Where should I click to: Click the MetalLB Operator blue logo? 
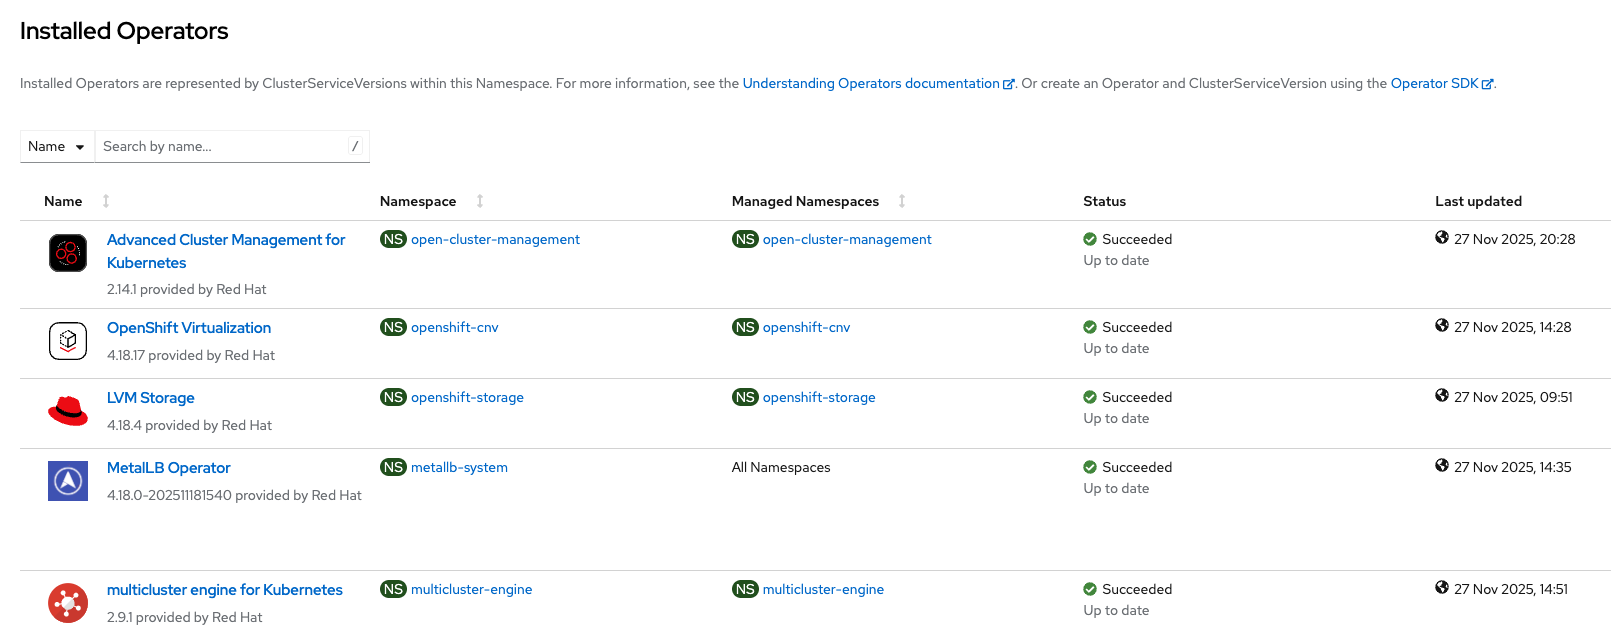pos(68,481)
